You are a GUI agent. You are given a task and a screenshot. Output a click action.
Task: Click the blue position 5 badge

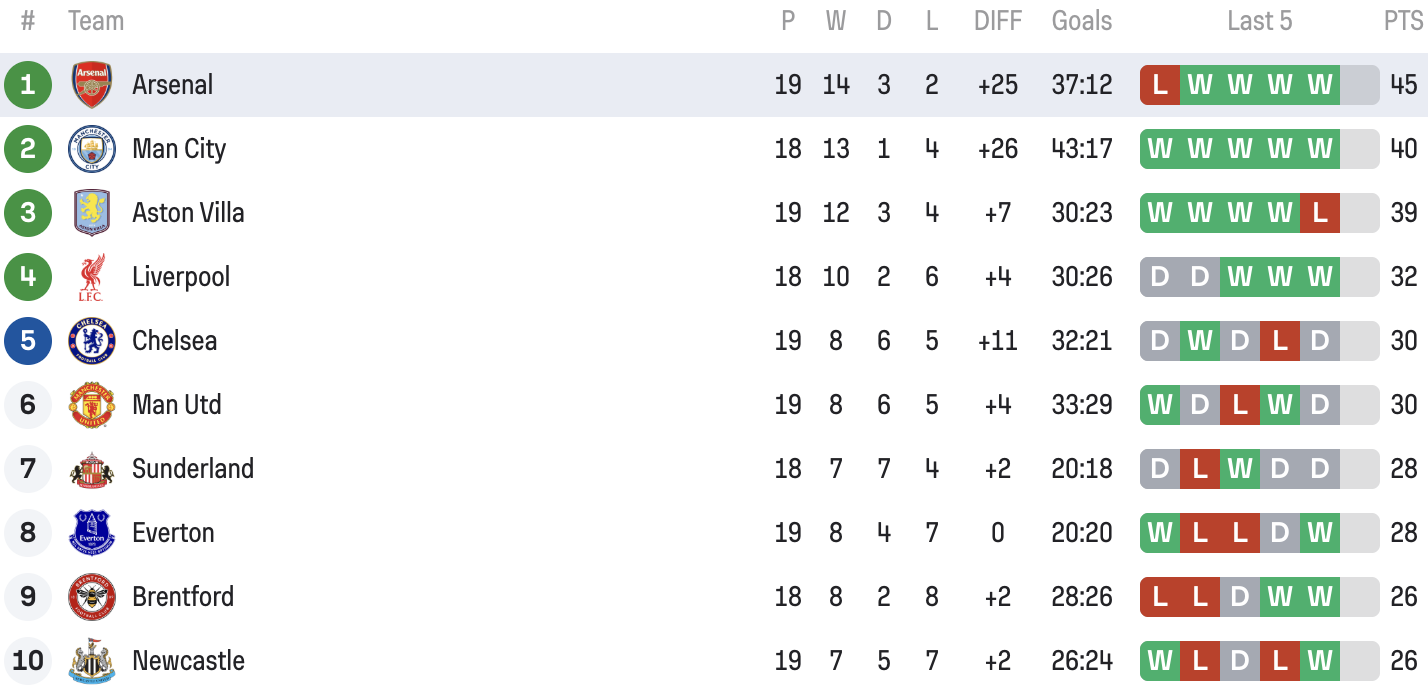coord(28,341)
